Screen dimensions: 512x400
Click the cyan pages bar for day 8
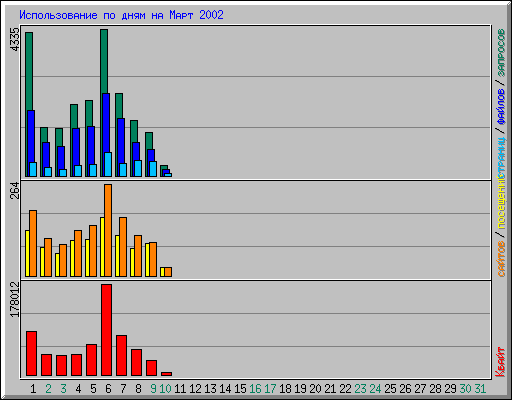[x=138, y=168]
